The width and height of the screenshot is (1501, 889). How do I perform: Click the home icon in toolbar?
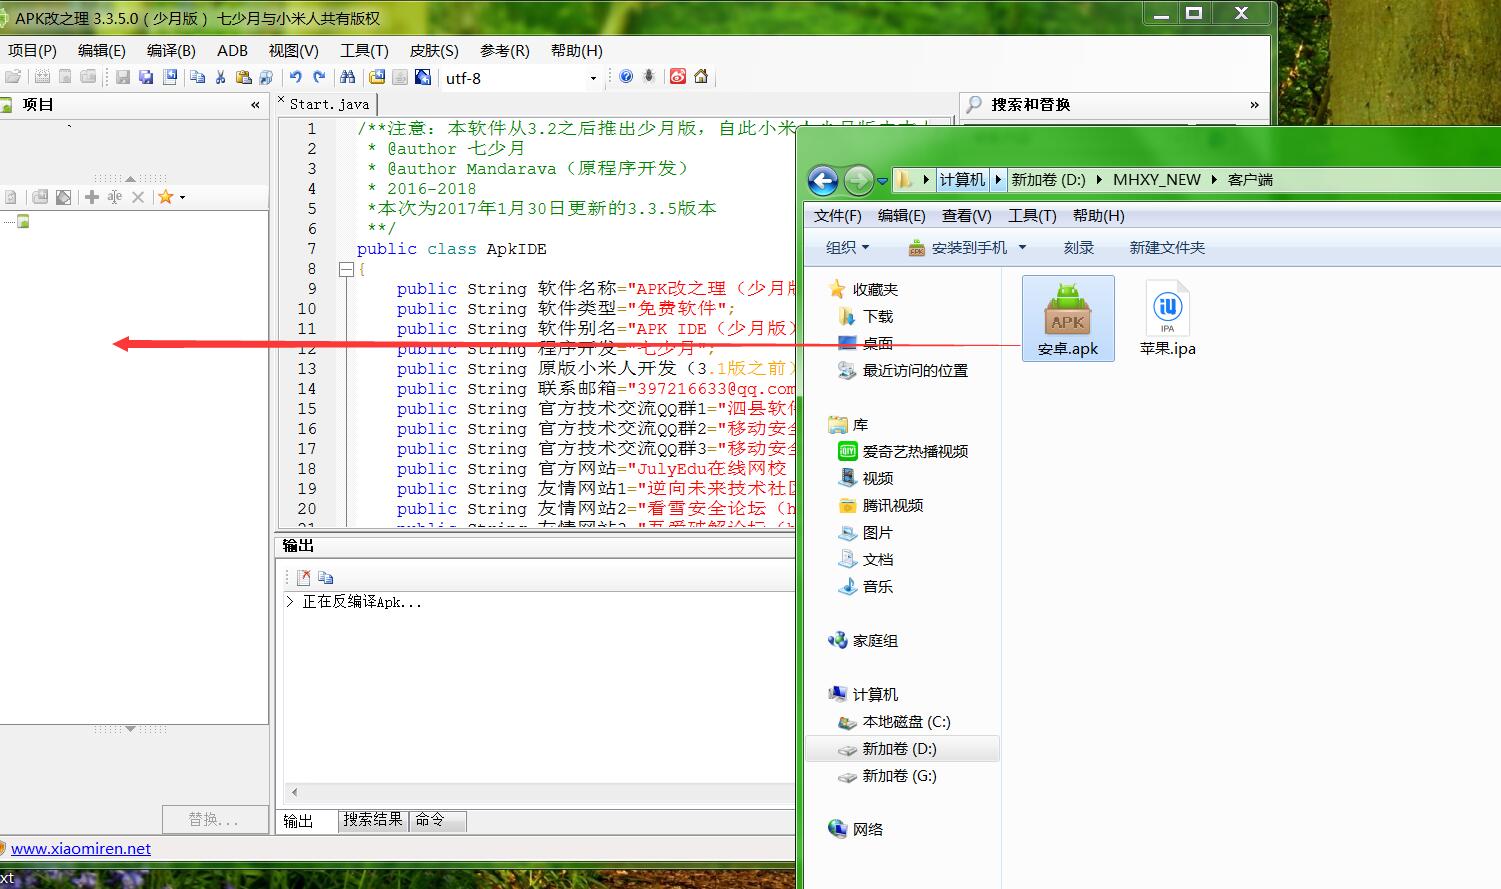point(701,77)
